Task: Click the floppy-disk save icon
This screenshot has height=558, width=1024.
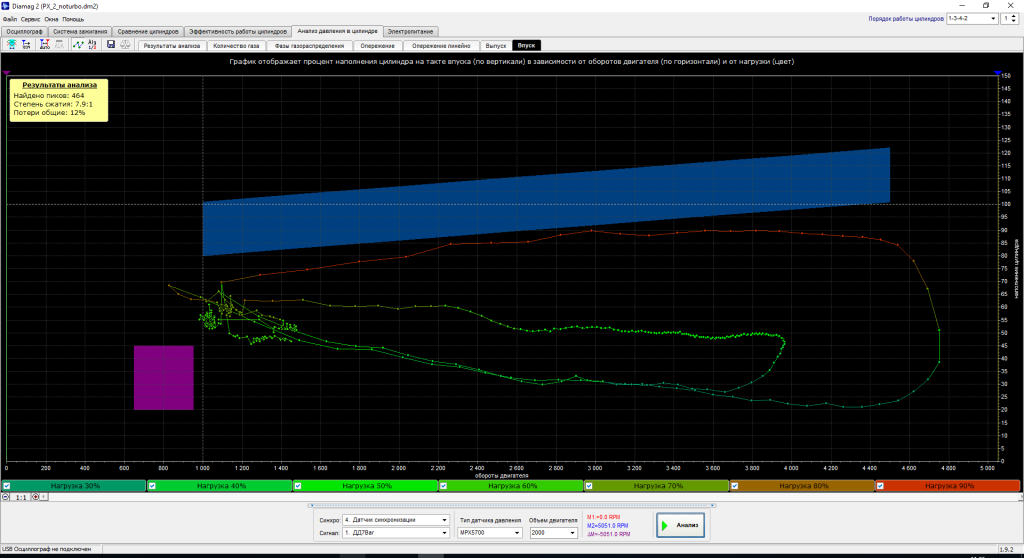Action: pos(110,44)
